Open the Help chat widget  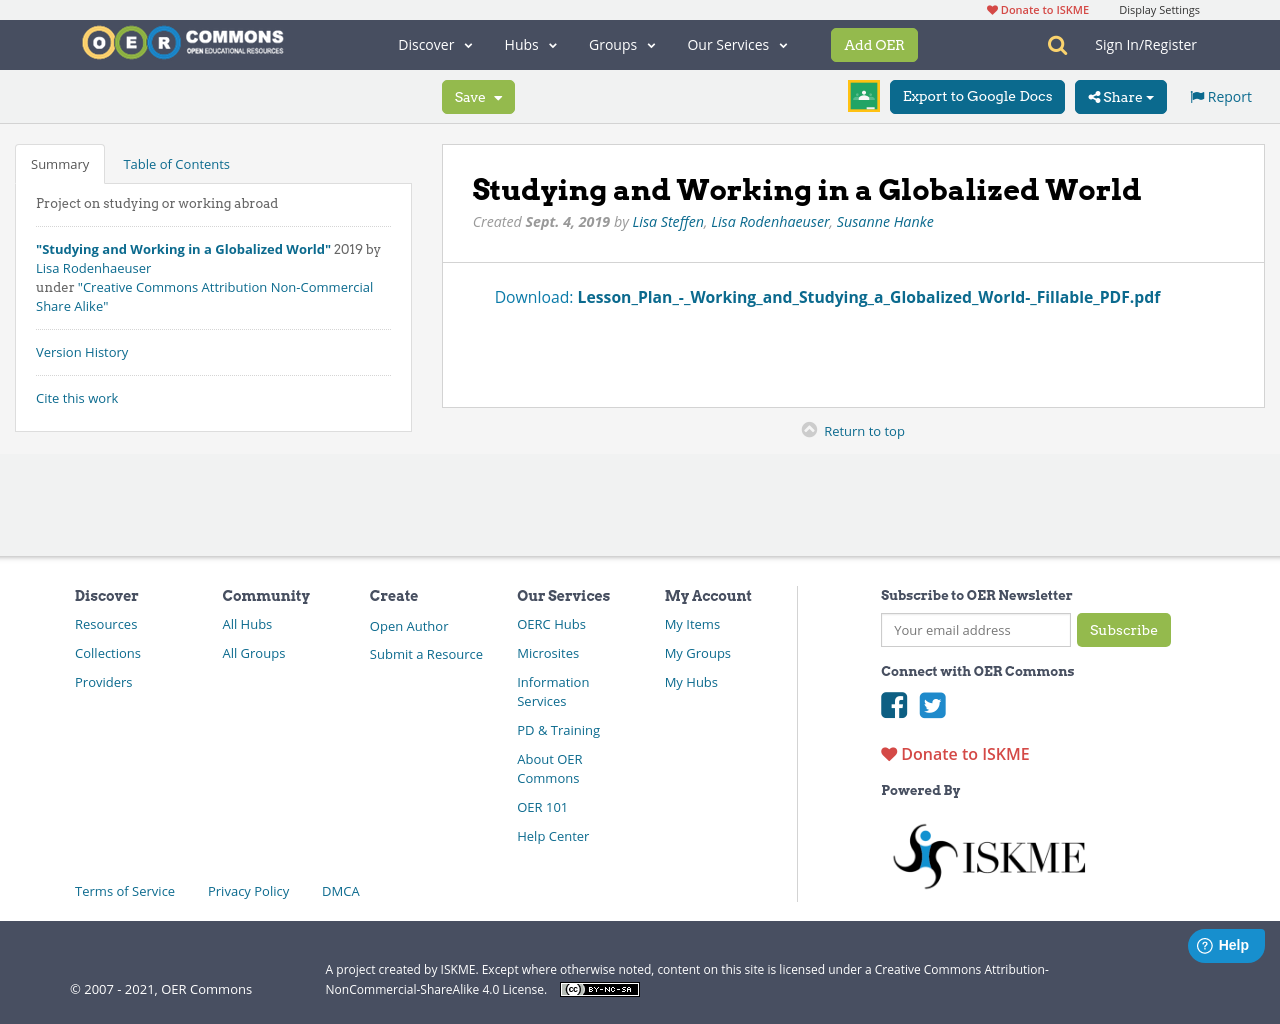click(x=1226, y=945)
